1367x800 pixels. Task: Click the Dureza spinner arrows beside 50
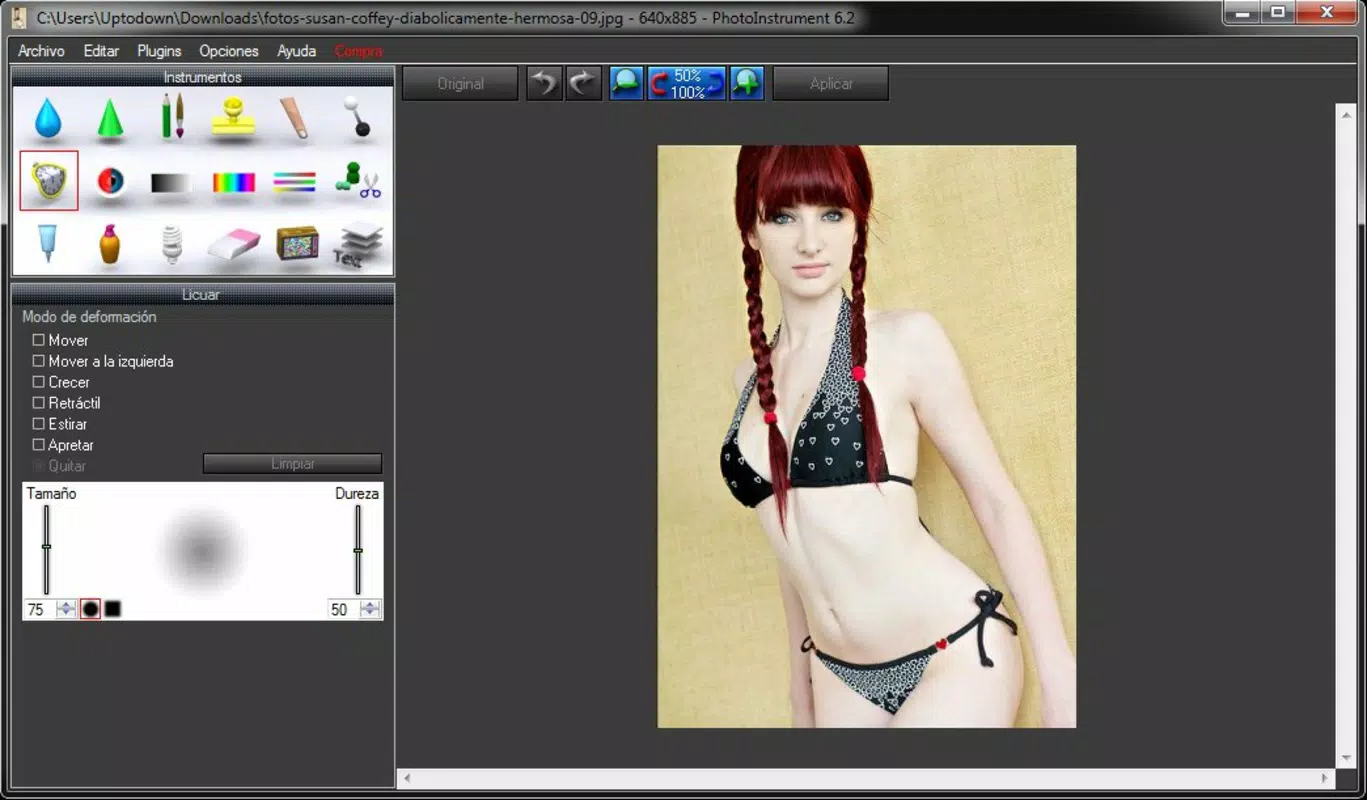(370, 609)
